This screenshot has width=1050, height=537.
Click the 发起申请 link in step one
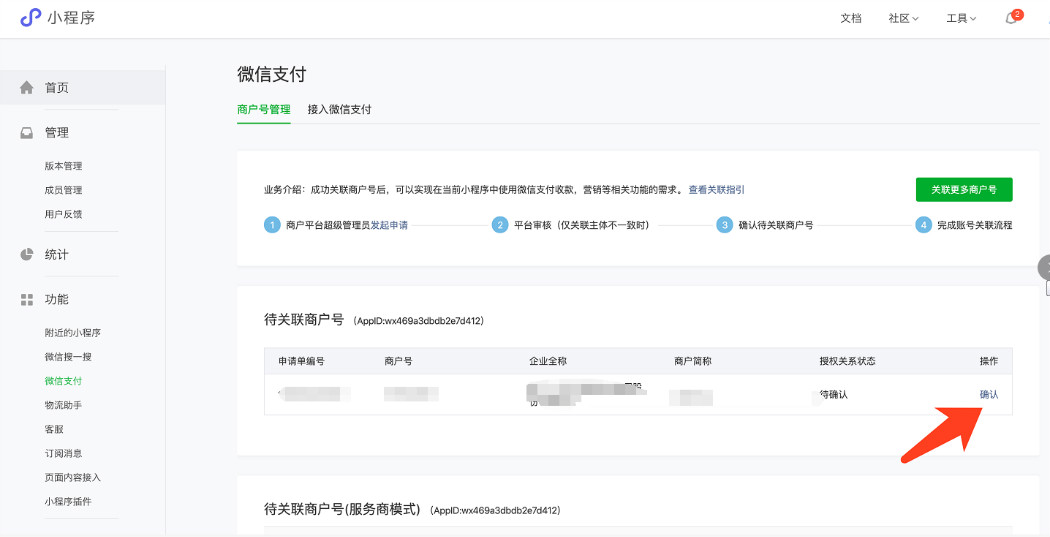point(389,225)
